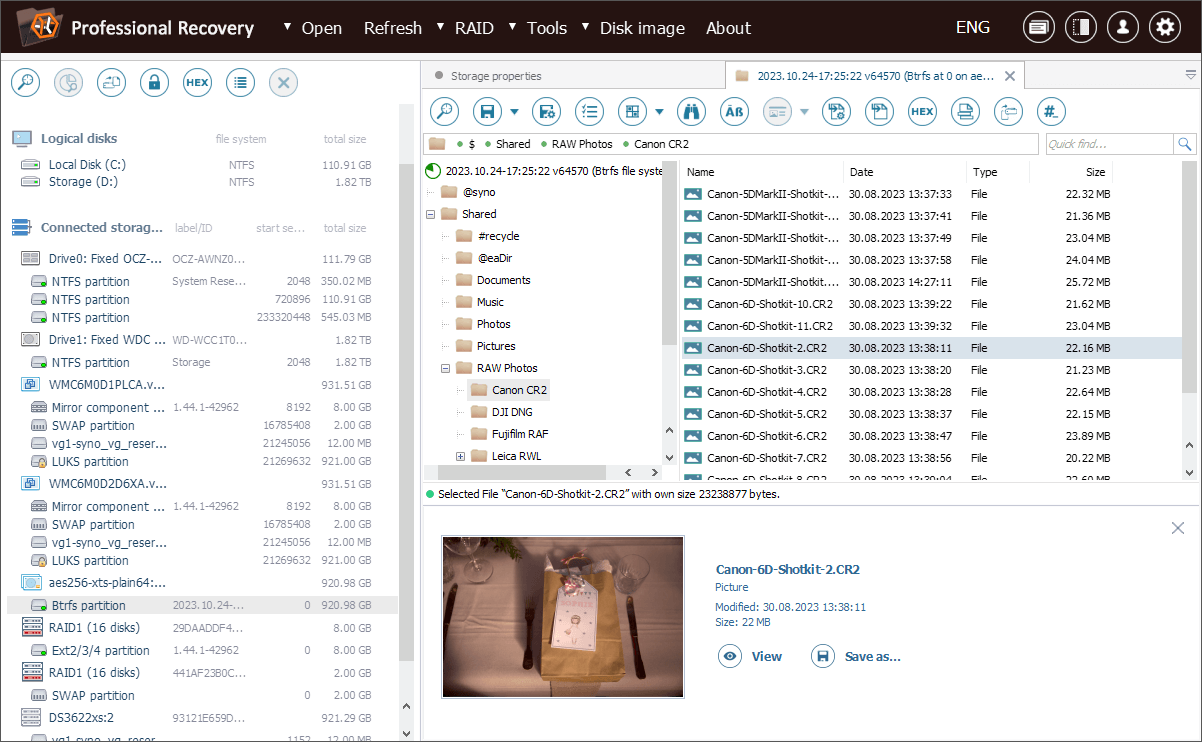Viewport: 1202px width, 742px height.
Task: Click the Refresh menu item
Action: [x=392, y=28]
